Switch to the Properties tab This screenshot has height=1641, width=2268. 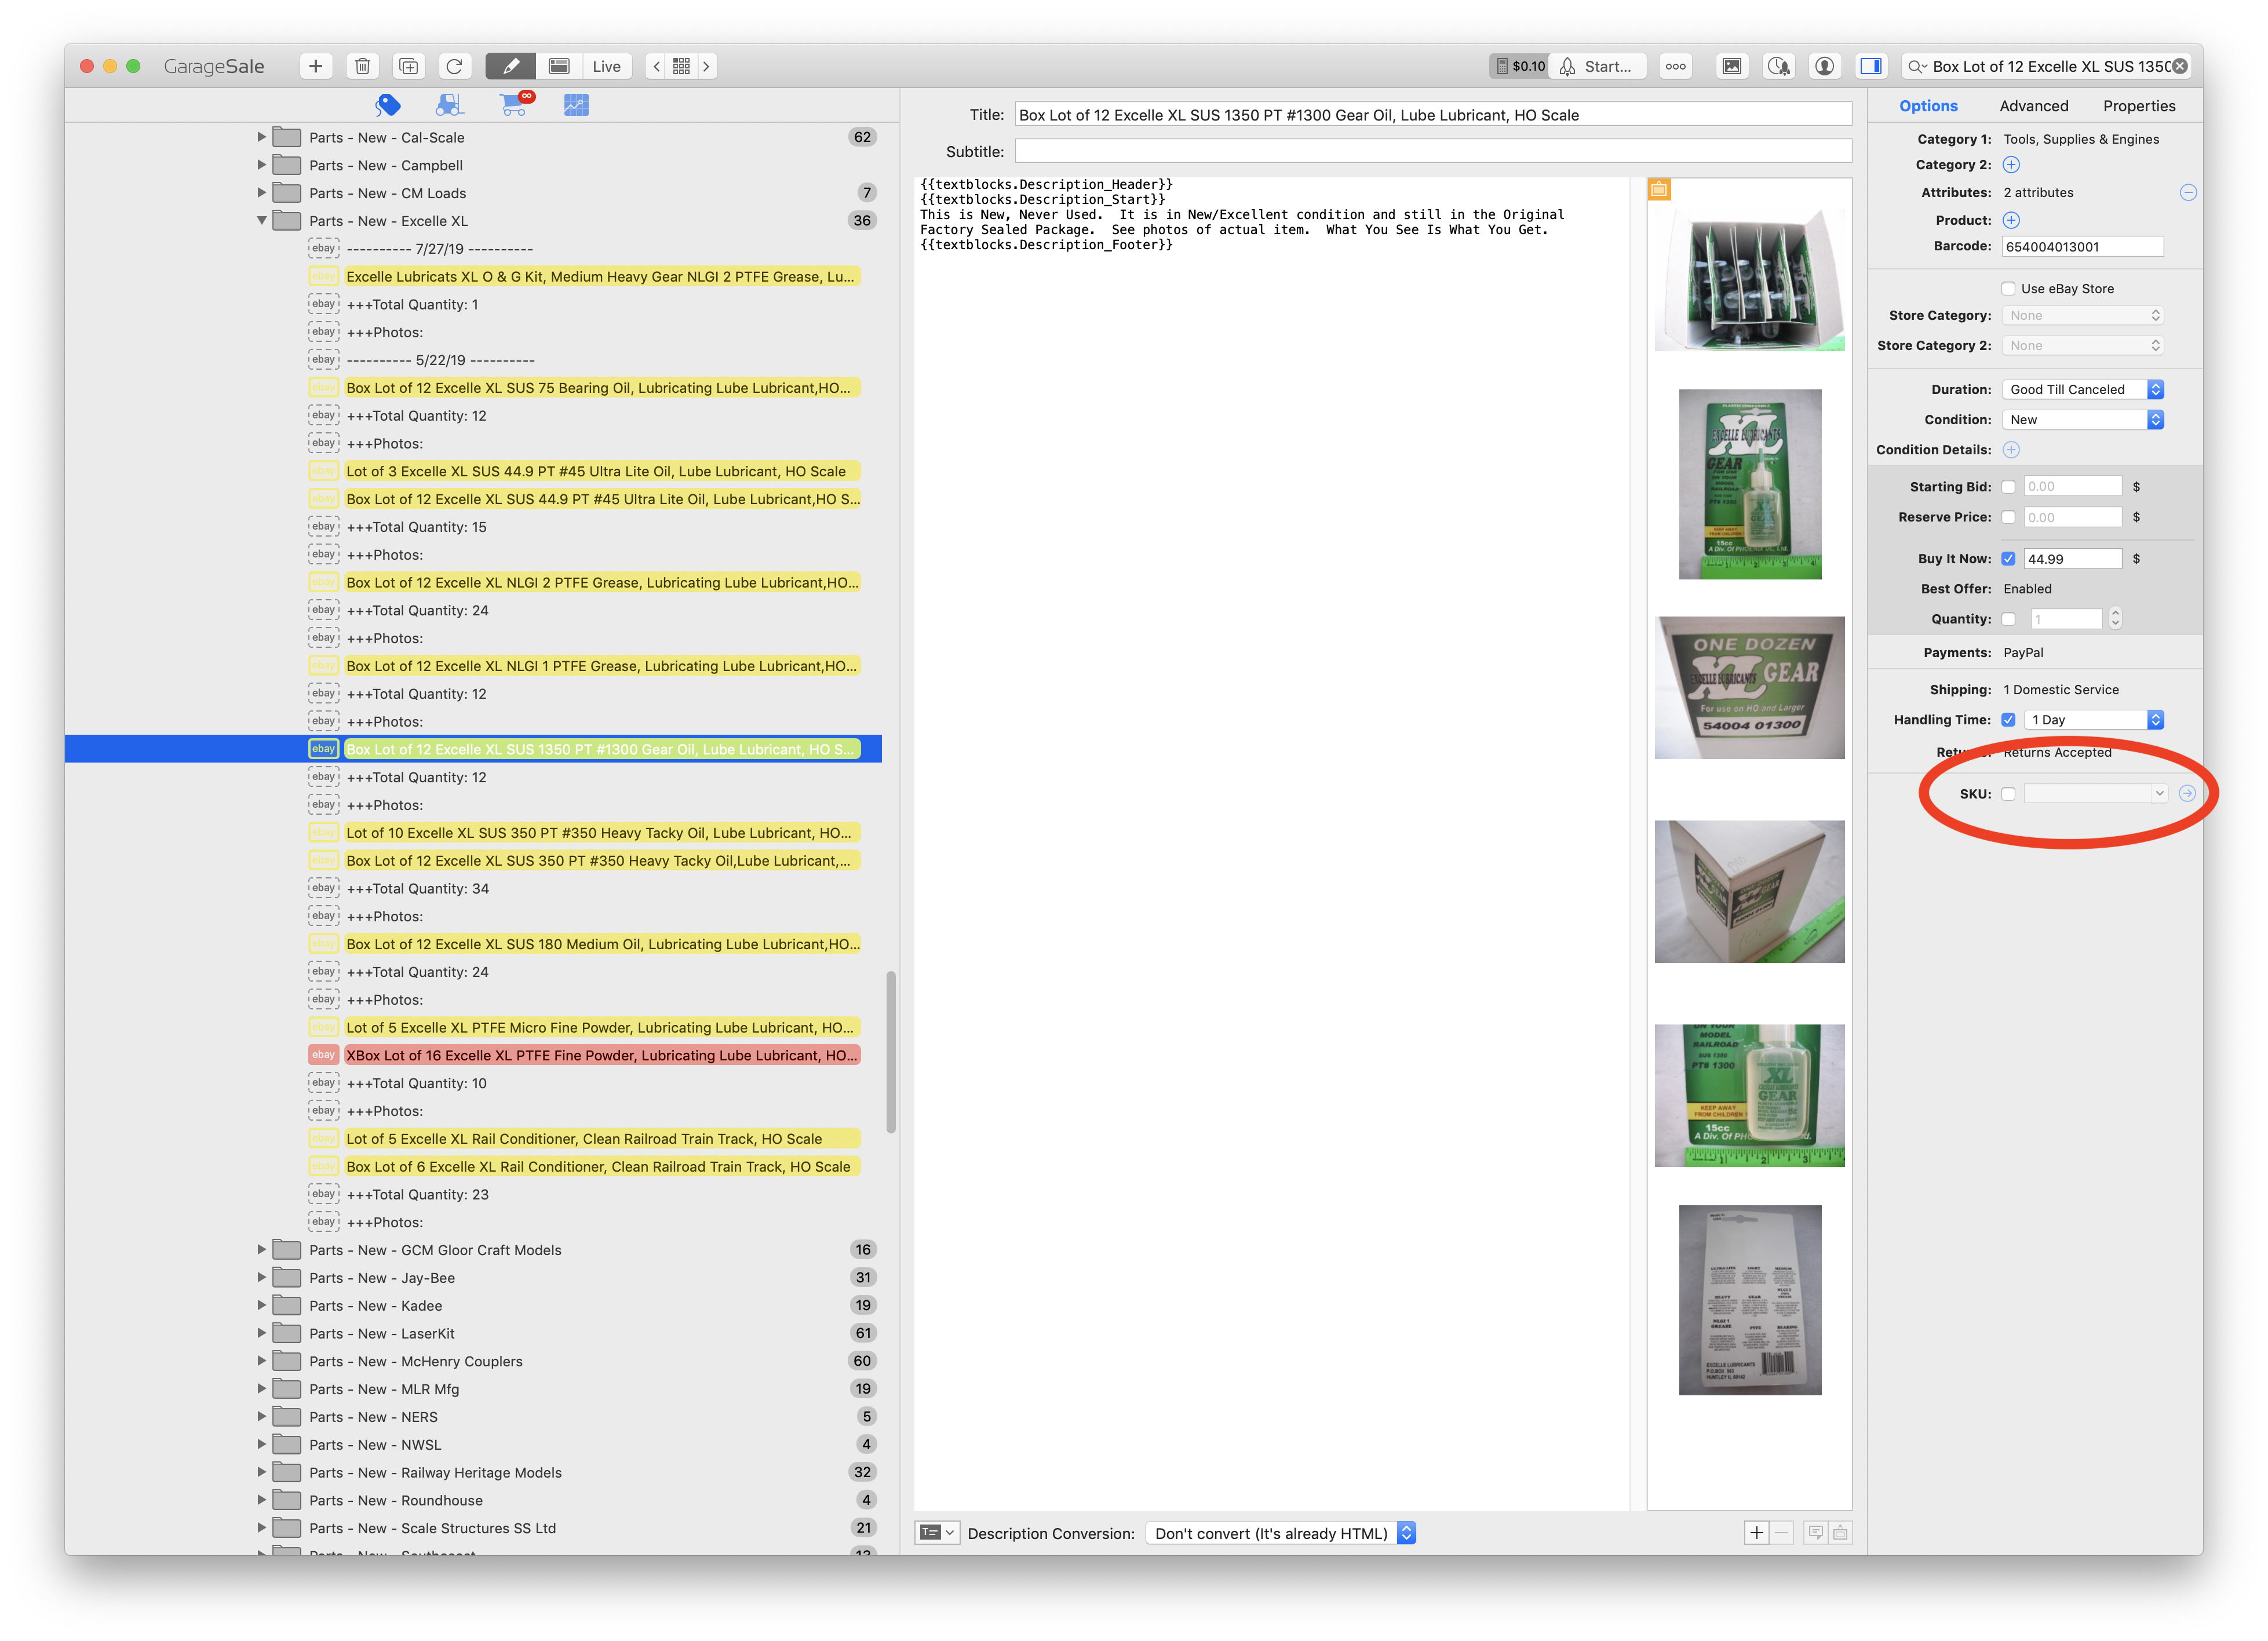point(2138,106)
